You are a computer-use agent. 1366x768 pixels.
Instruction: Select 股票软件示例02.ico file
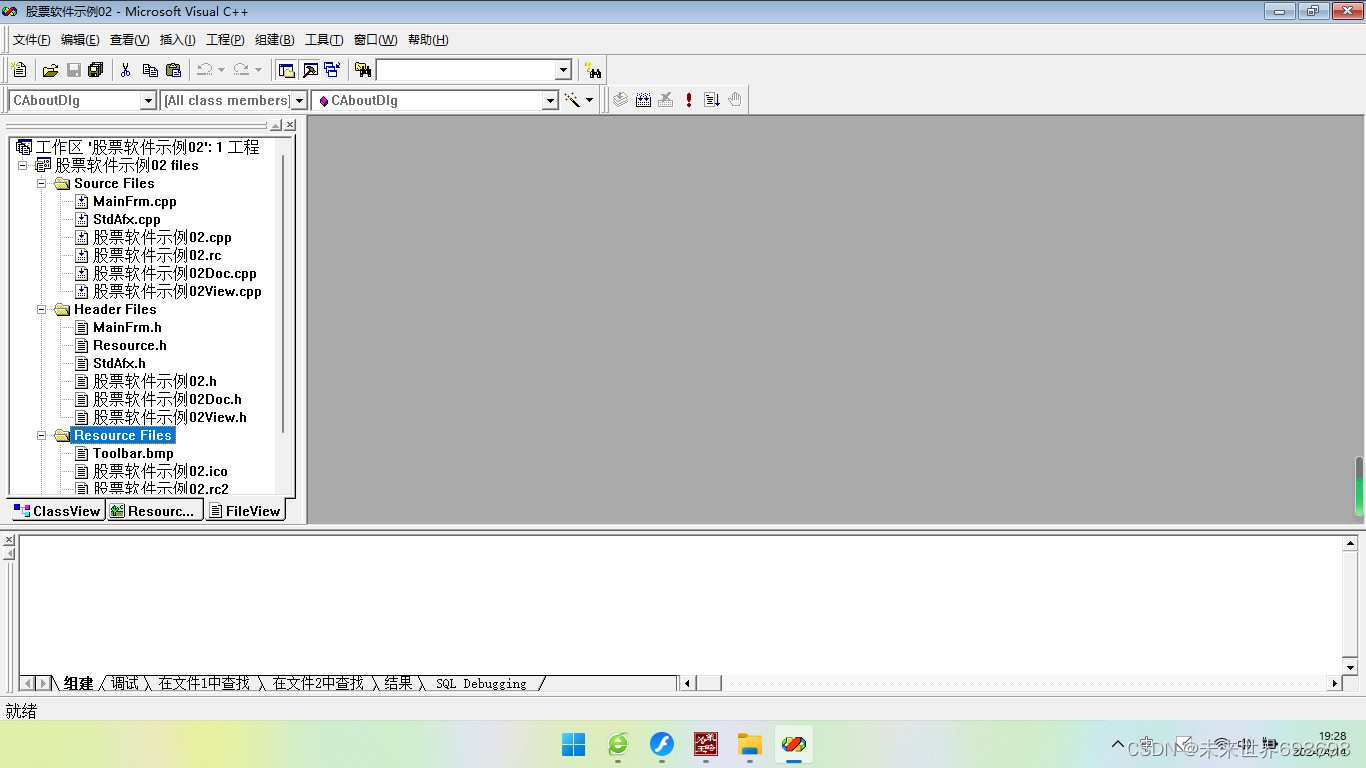161,472
